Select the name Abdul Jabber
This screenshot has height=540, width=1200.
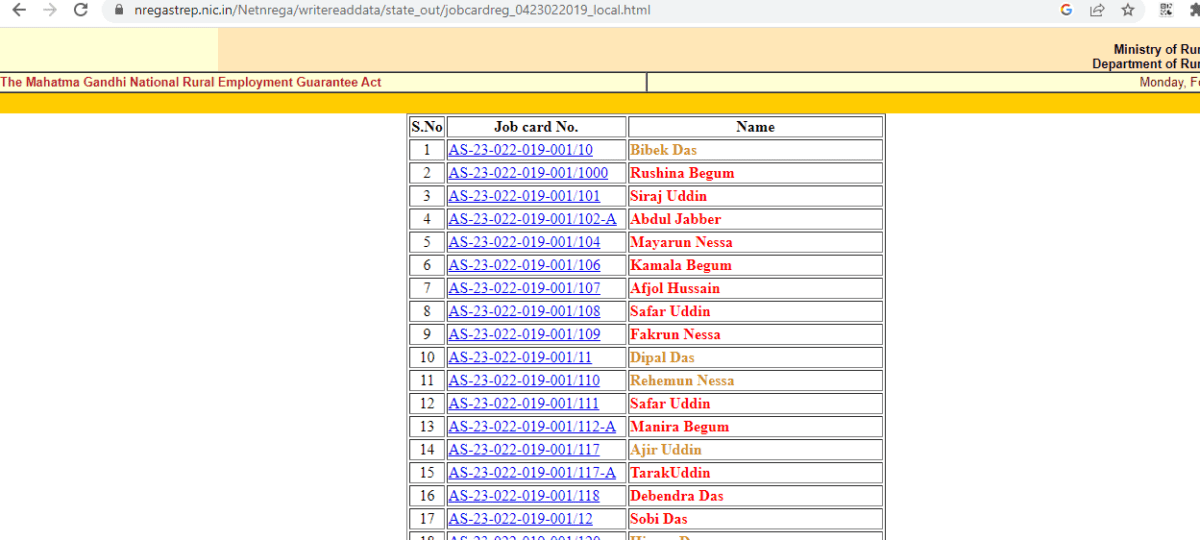coord(675,219)
